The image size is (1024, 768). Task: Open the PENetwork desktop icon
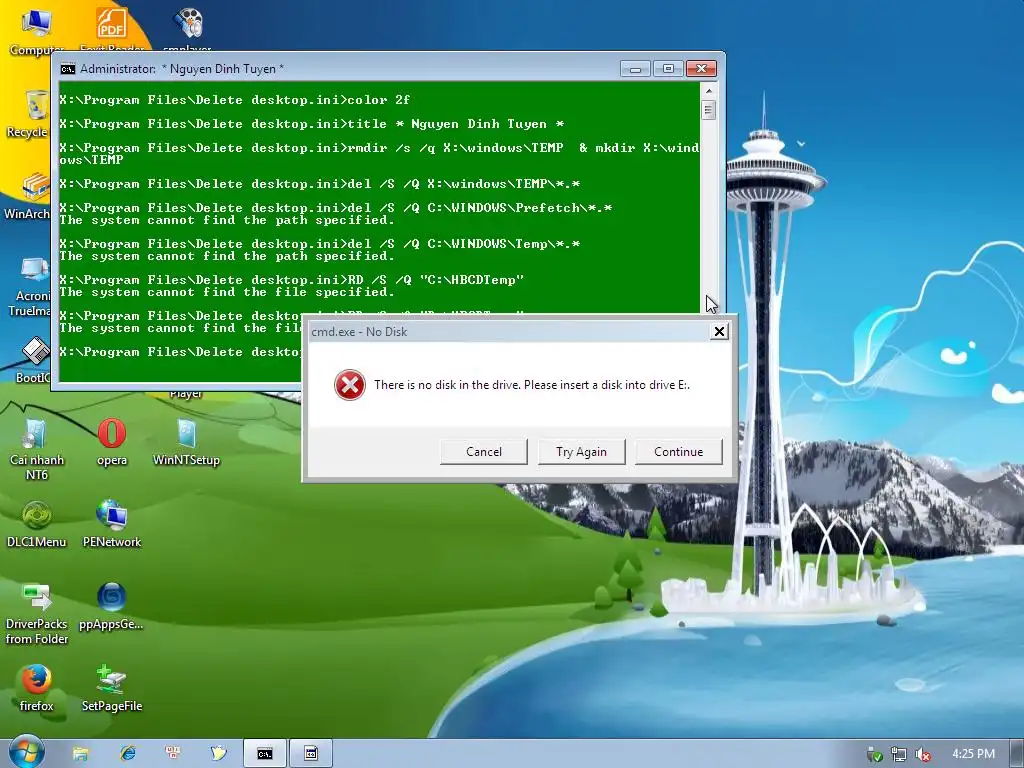click(x=112, y=524)
